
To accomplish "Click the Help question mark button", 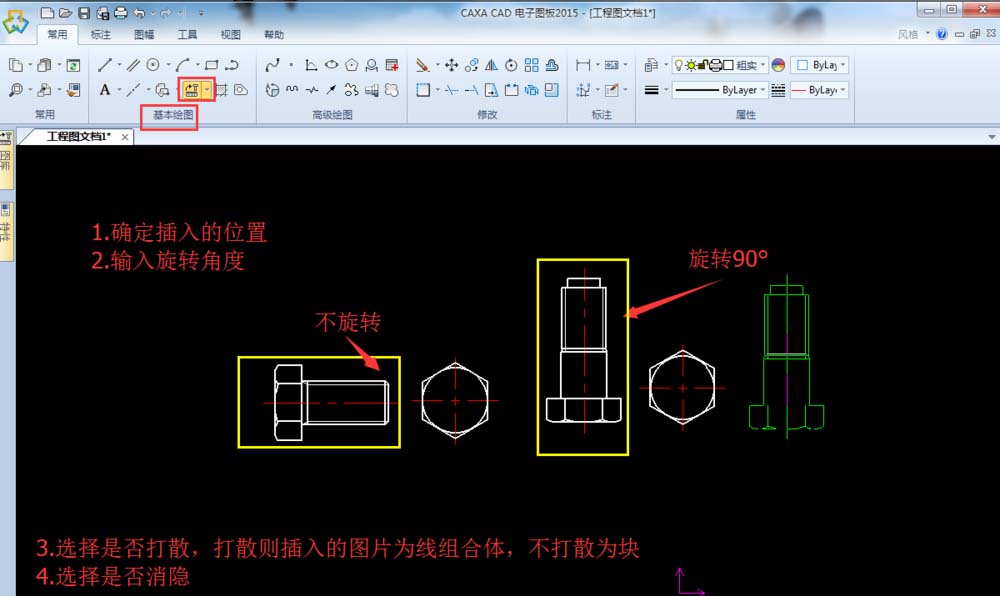I will point(942,33).
